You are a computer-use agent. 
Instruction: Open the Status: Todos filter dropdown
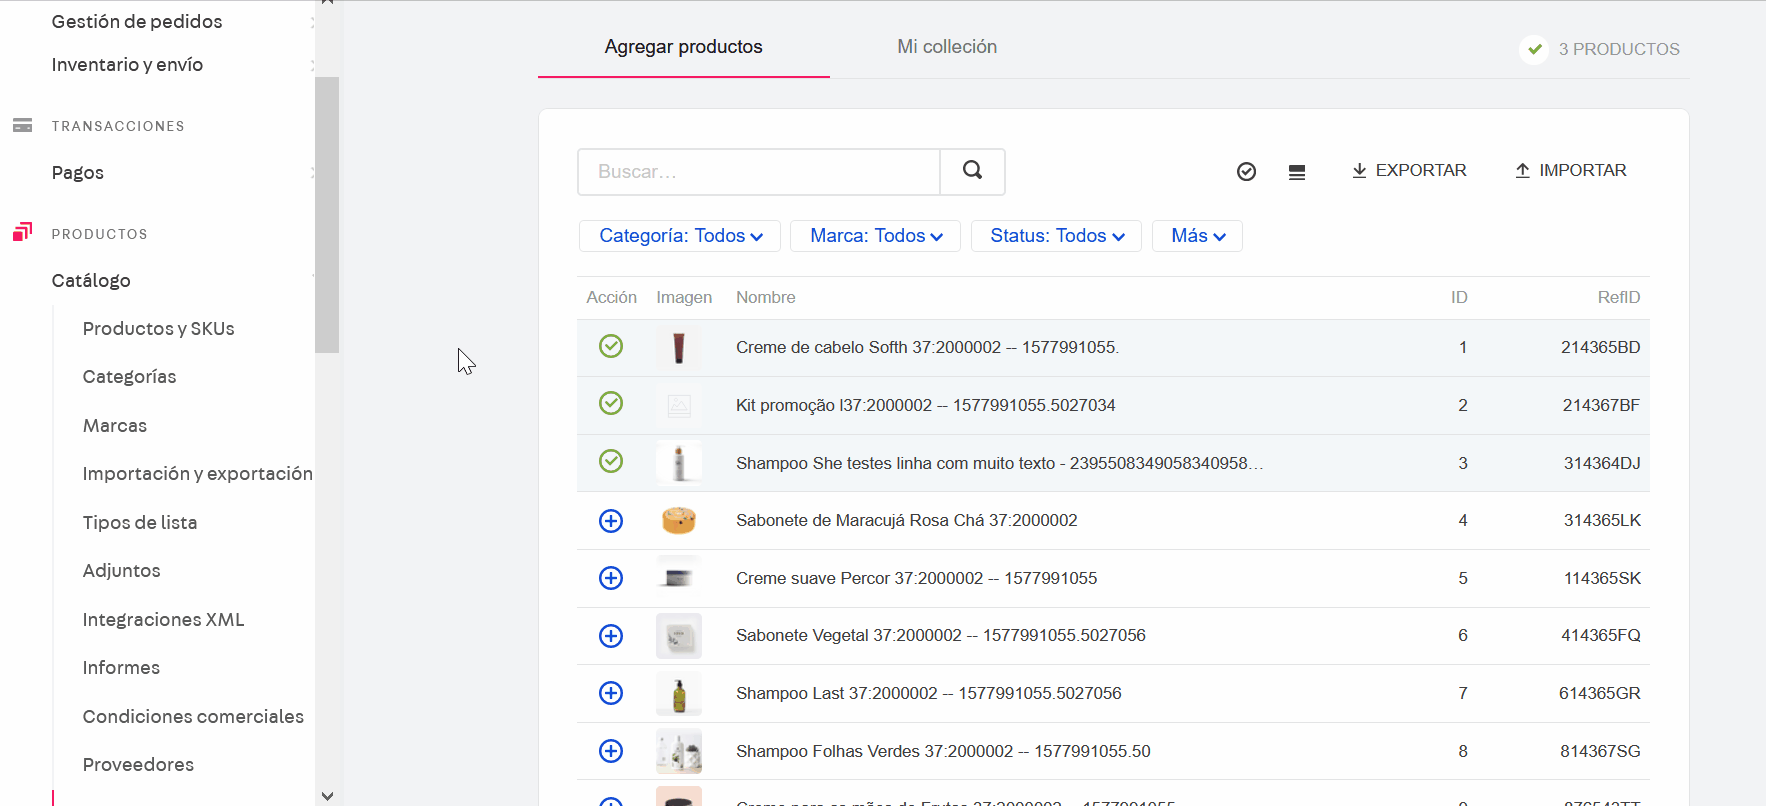click(1056, 236)
